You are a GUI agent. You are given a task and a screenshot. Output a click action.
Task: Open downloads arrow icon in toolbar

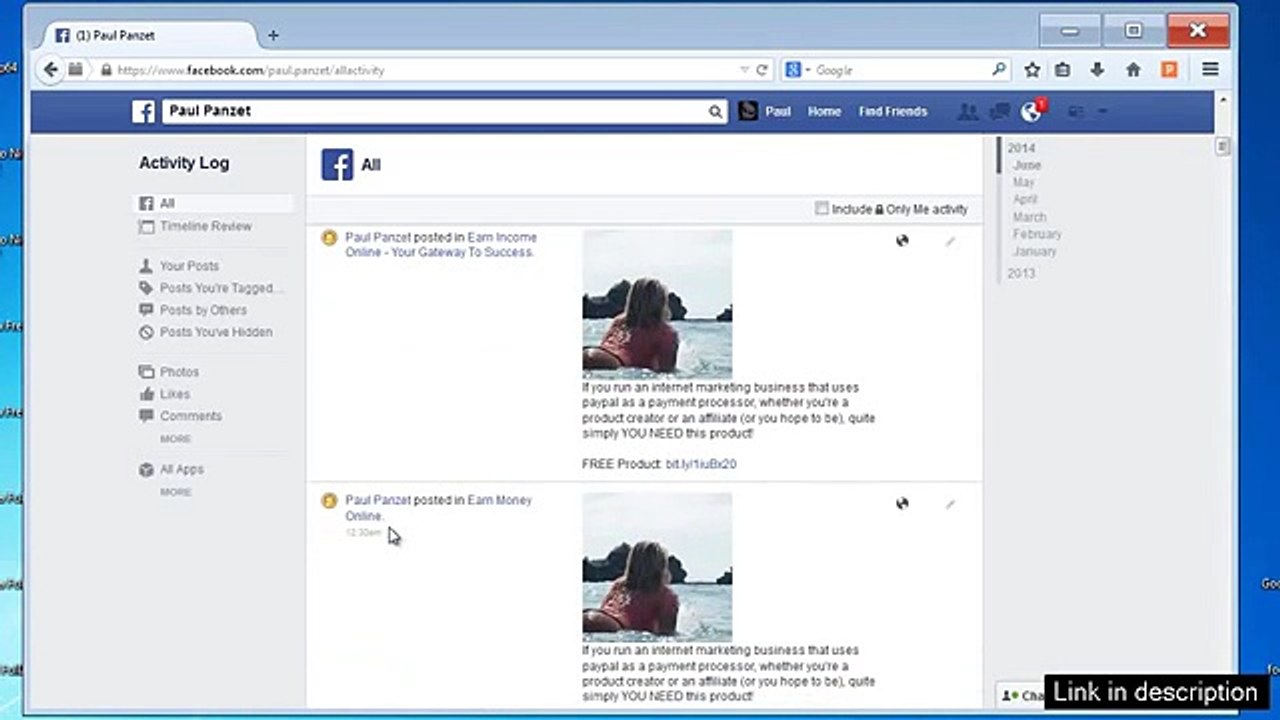[x=1097, y=70]
